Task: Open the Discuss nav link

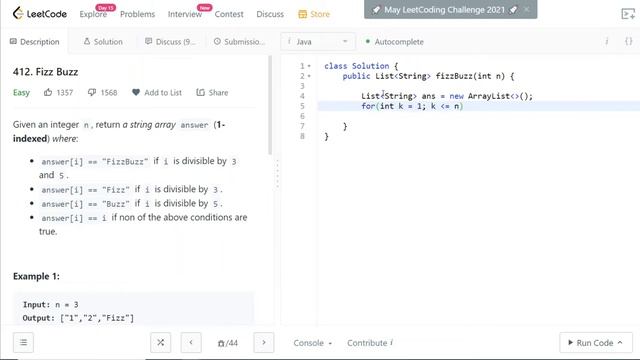Action: 270,14
